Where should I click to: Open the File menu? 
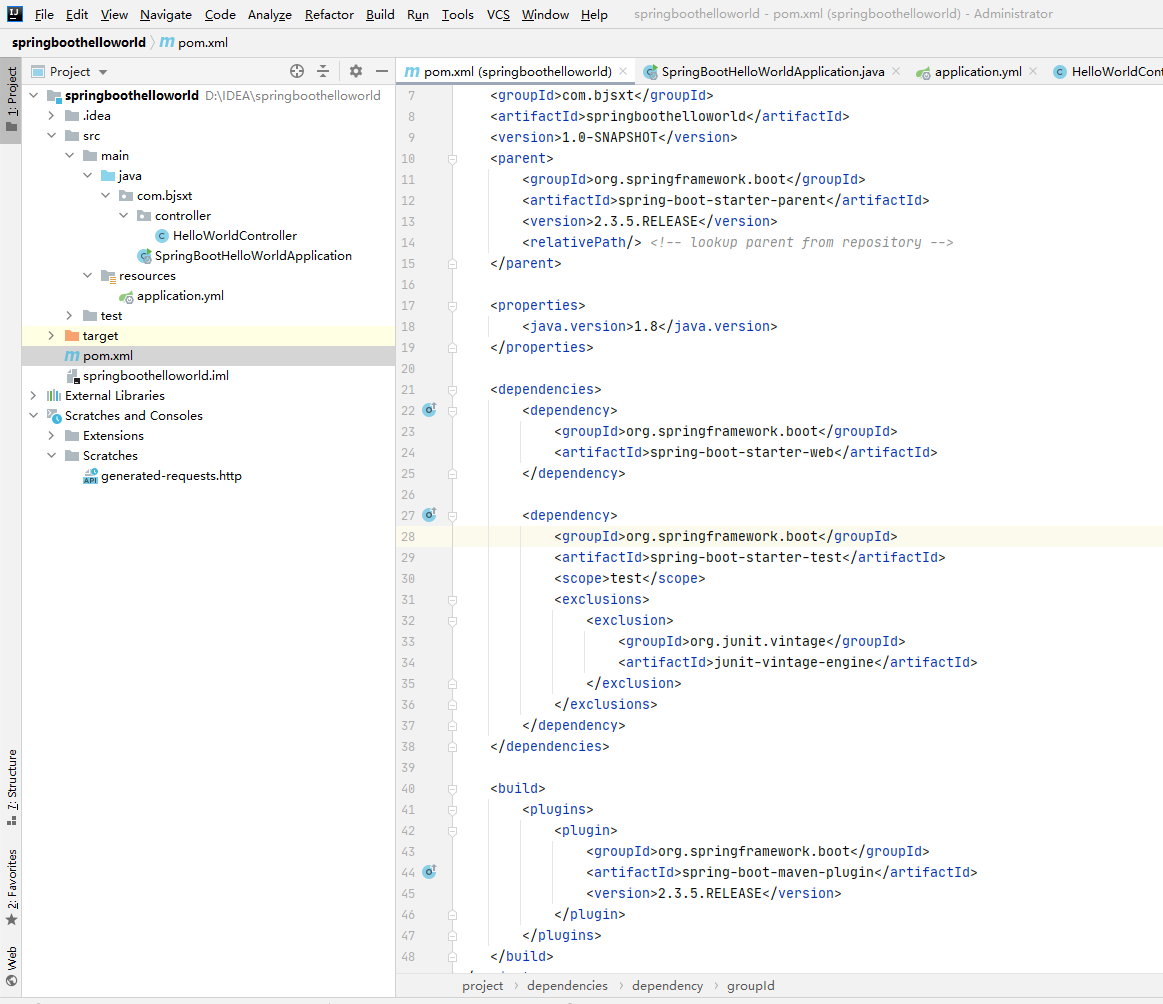44,14
